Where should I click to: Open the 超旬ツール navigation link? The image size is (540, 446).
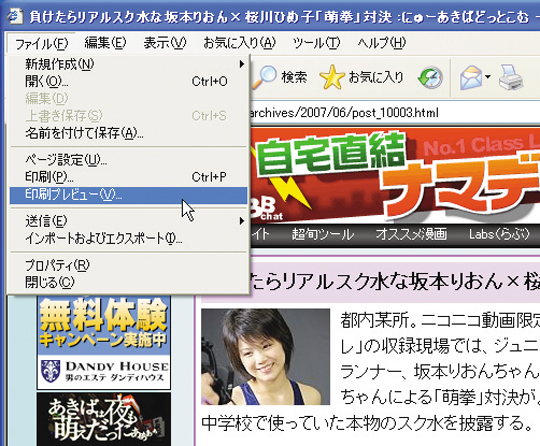coord(323,234)
